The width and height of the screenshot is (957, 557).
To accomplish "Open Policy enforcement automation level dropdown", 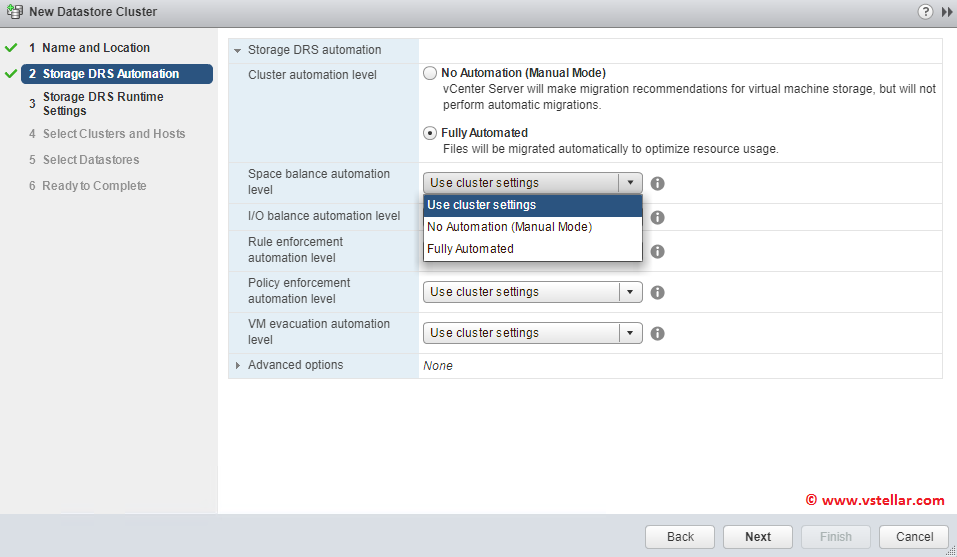I will pyautogui.click(x=532, y=292).
